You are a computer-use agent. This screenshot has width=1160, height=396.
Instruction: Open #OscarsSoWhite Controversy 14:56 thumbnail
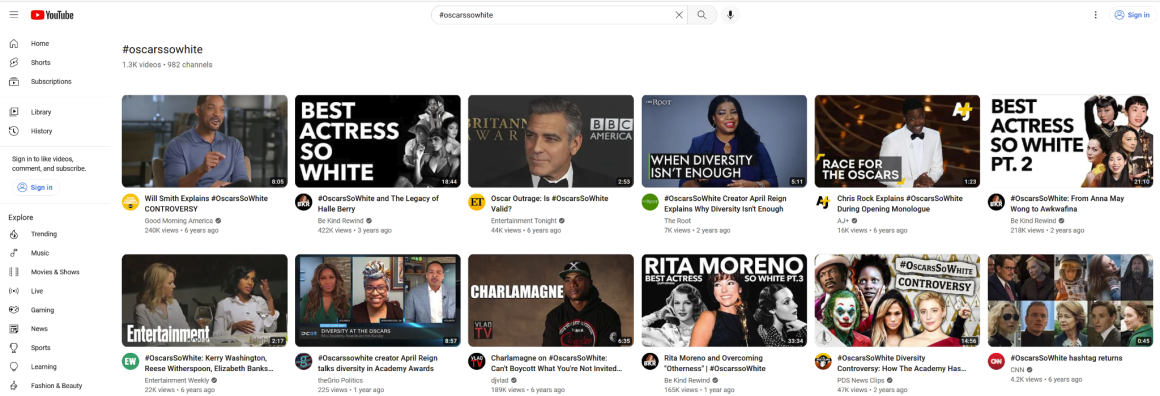(897, 301)
